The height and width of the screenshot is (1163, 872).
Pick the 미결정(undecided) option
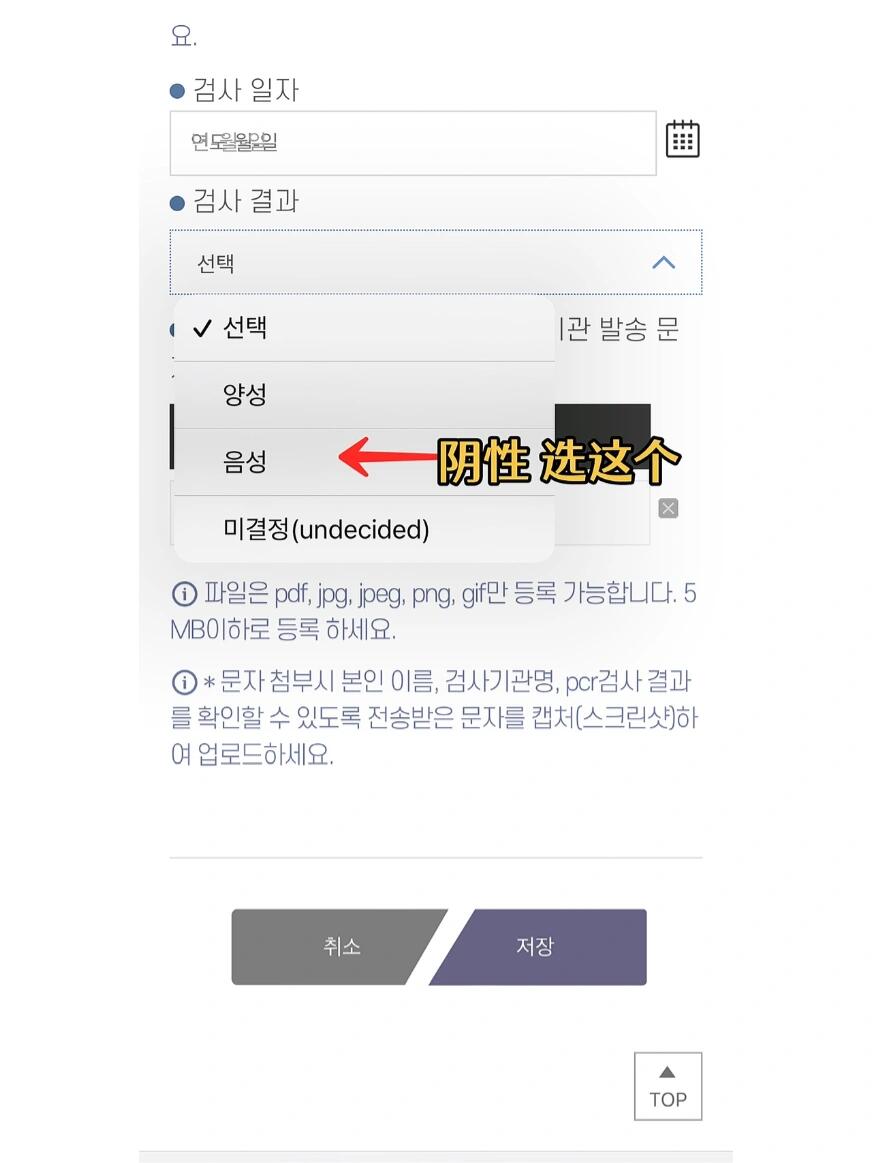tap(364, 529)
